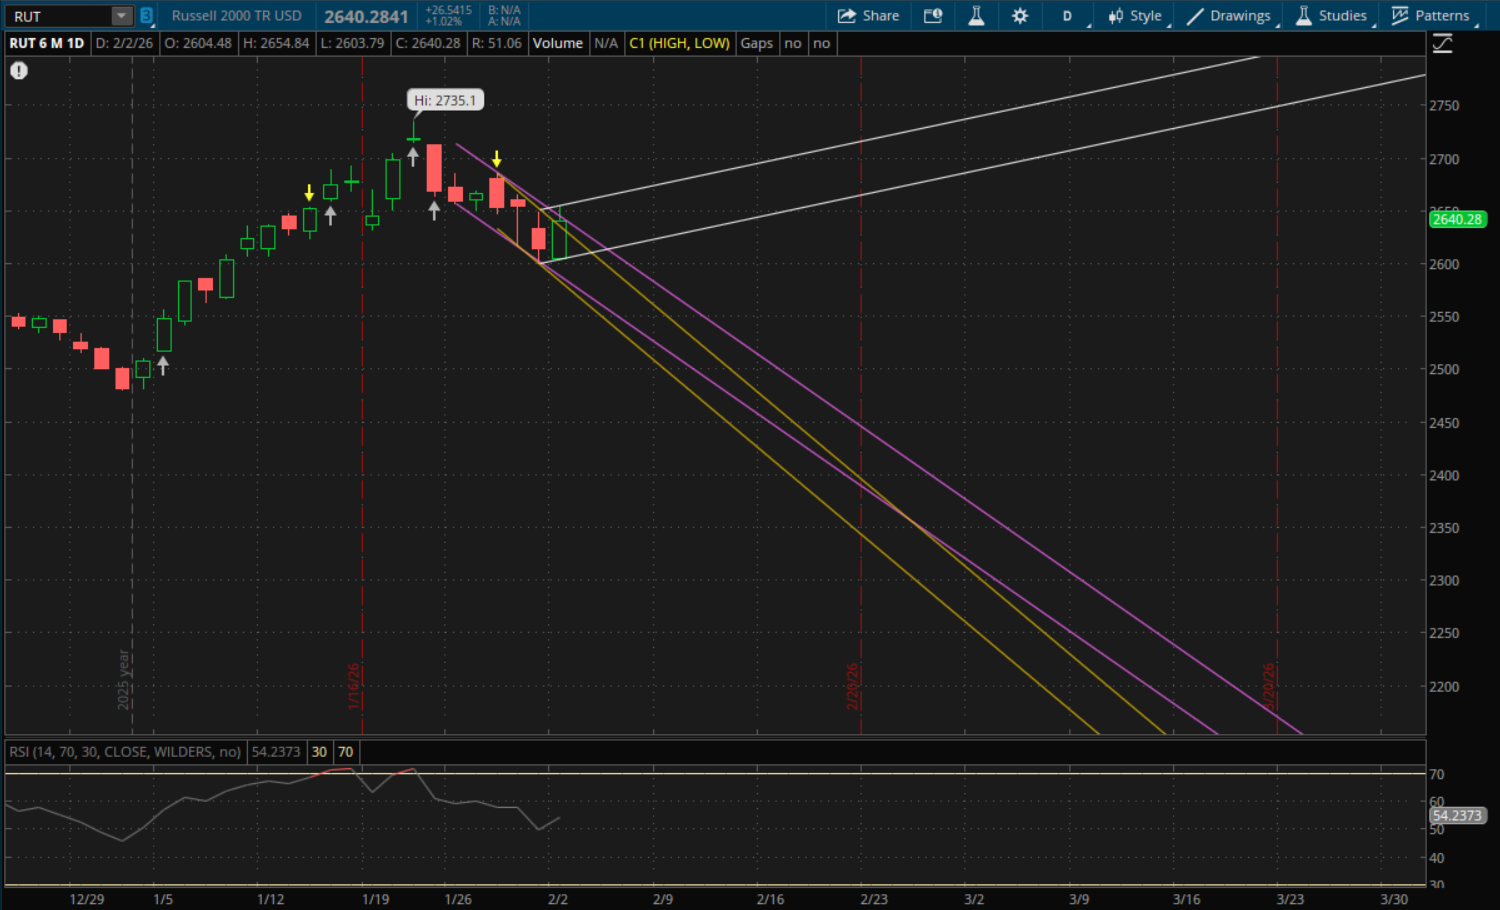Click the Share icon button
The width and height of the screenshot is (1500, 910).
pyautogui.click(x=868, y=16)
